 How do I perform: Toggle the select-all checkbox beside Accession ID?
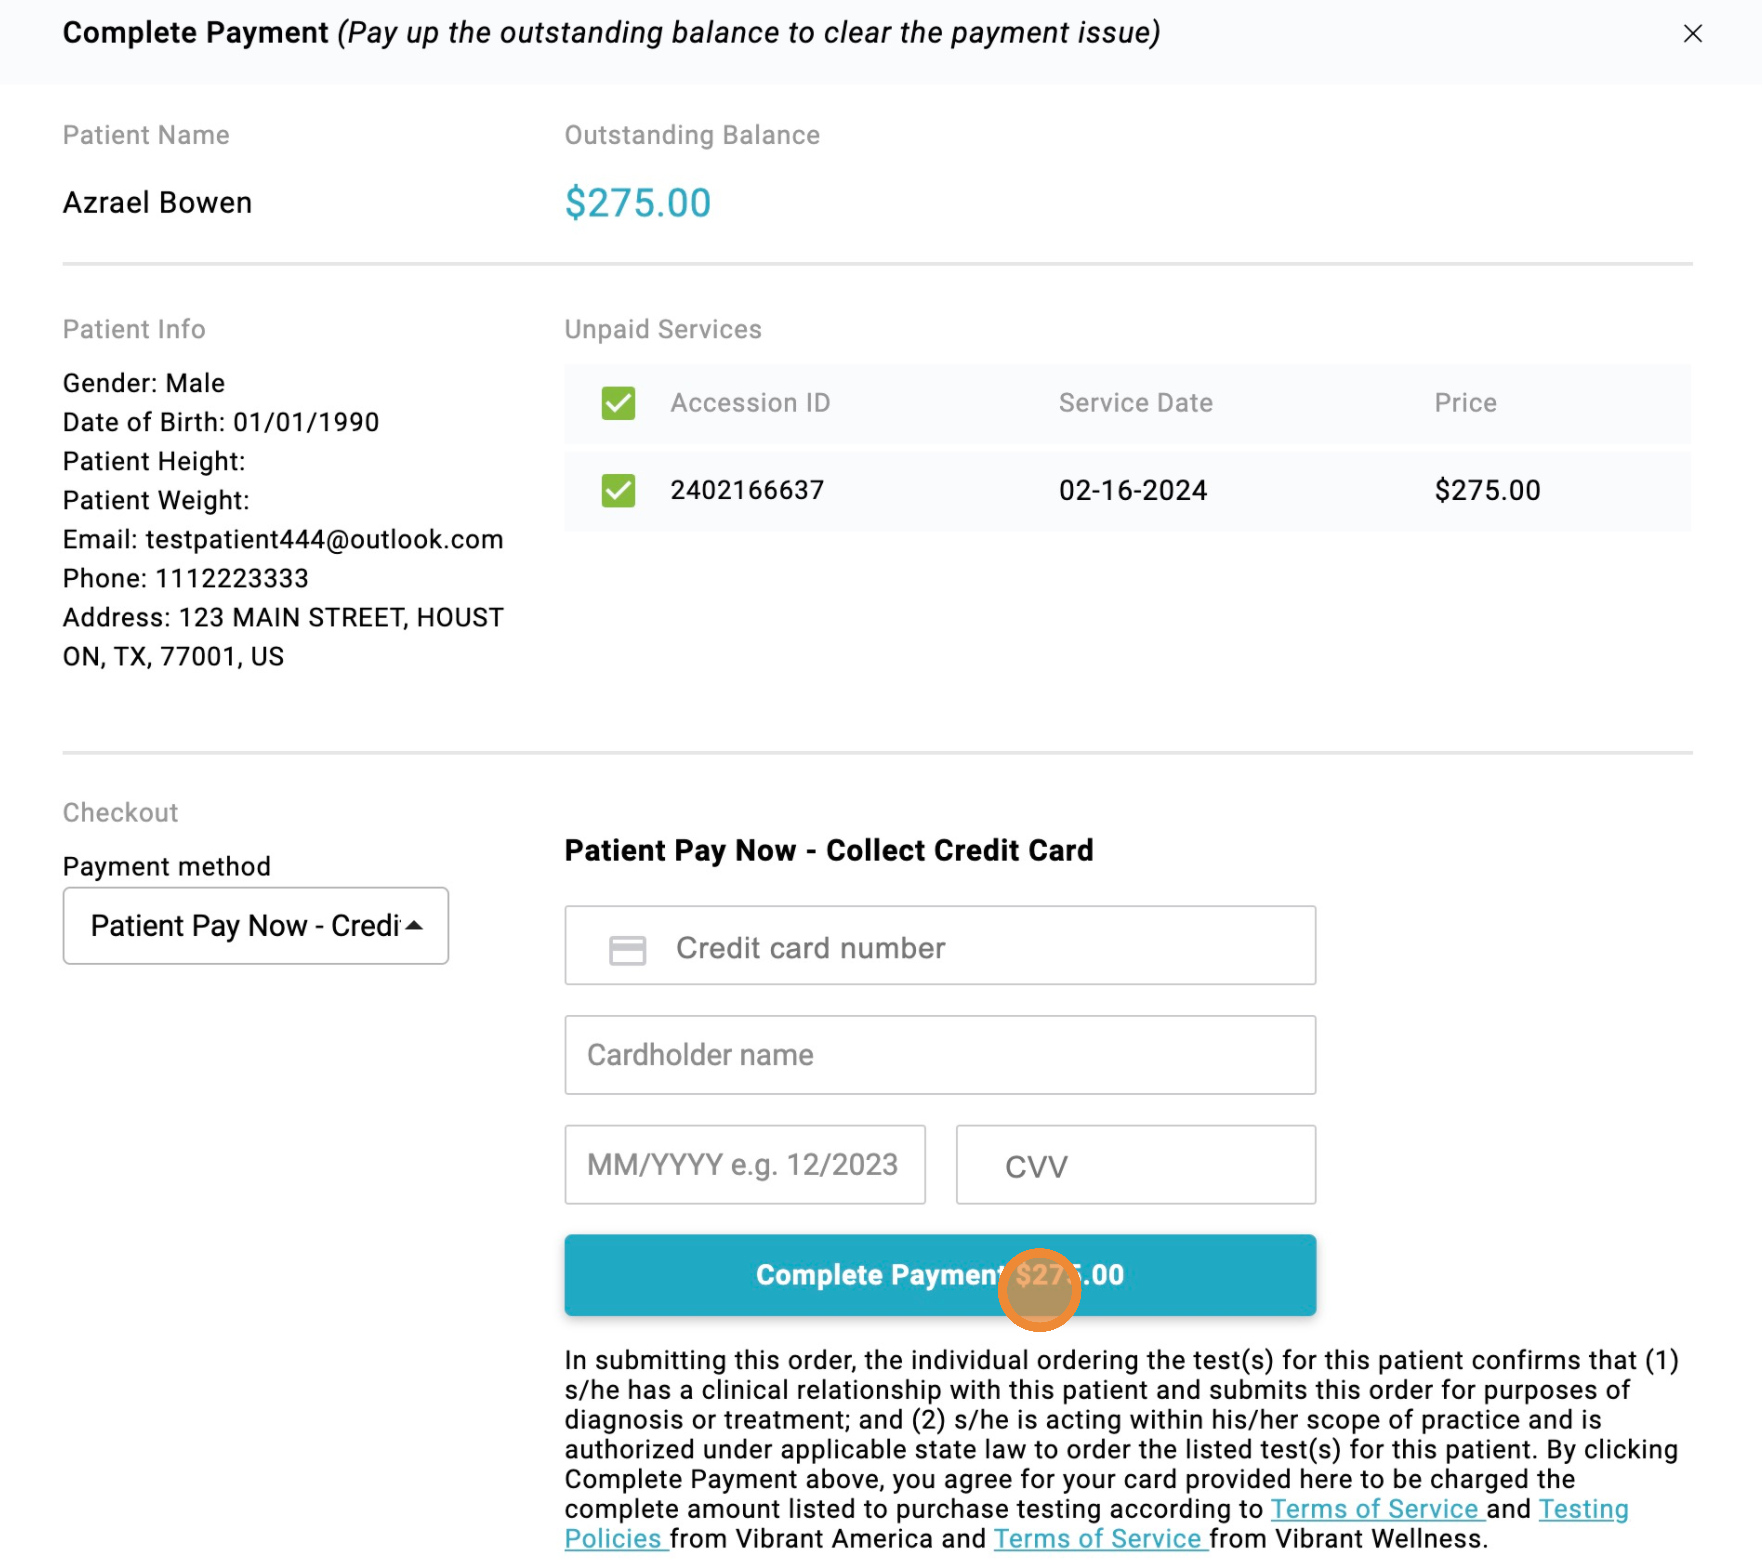click(x=618, y=403)
